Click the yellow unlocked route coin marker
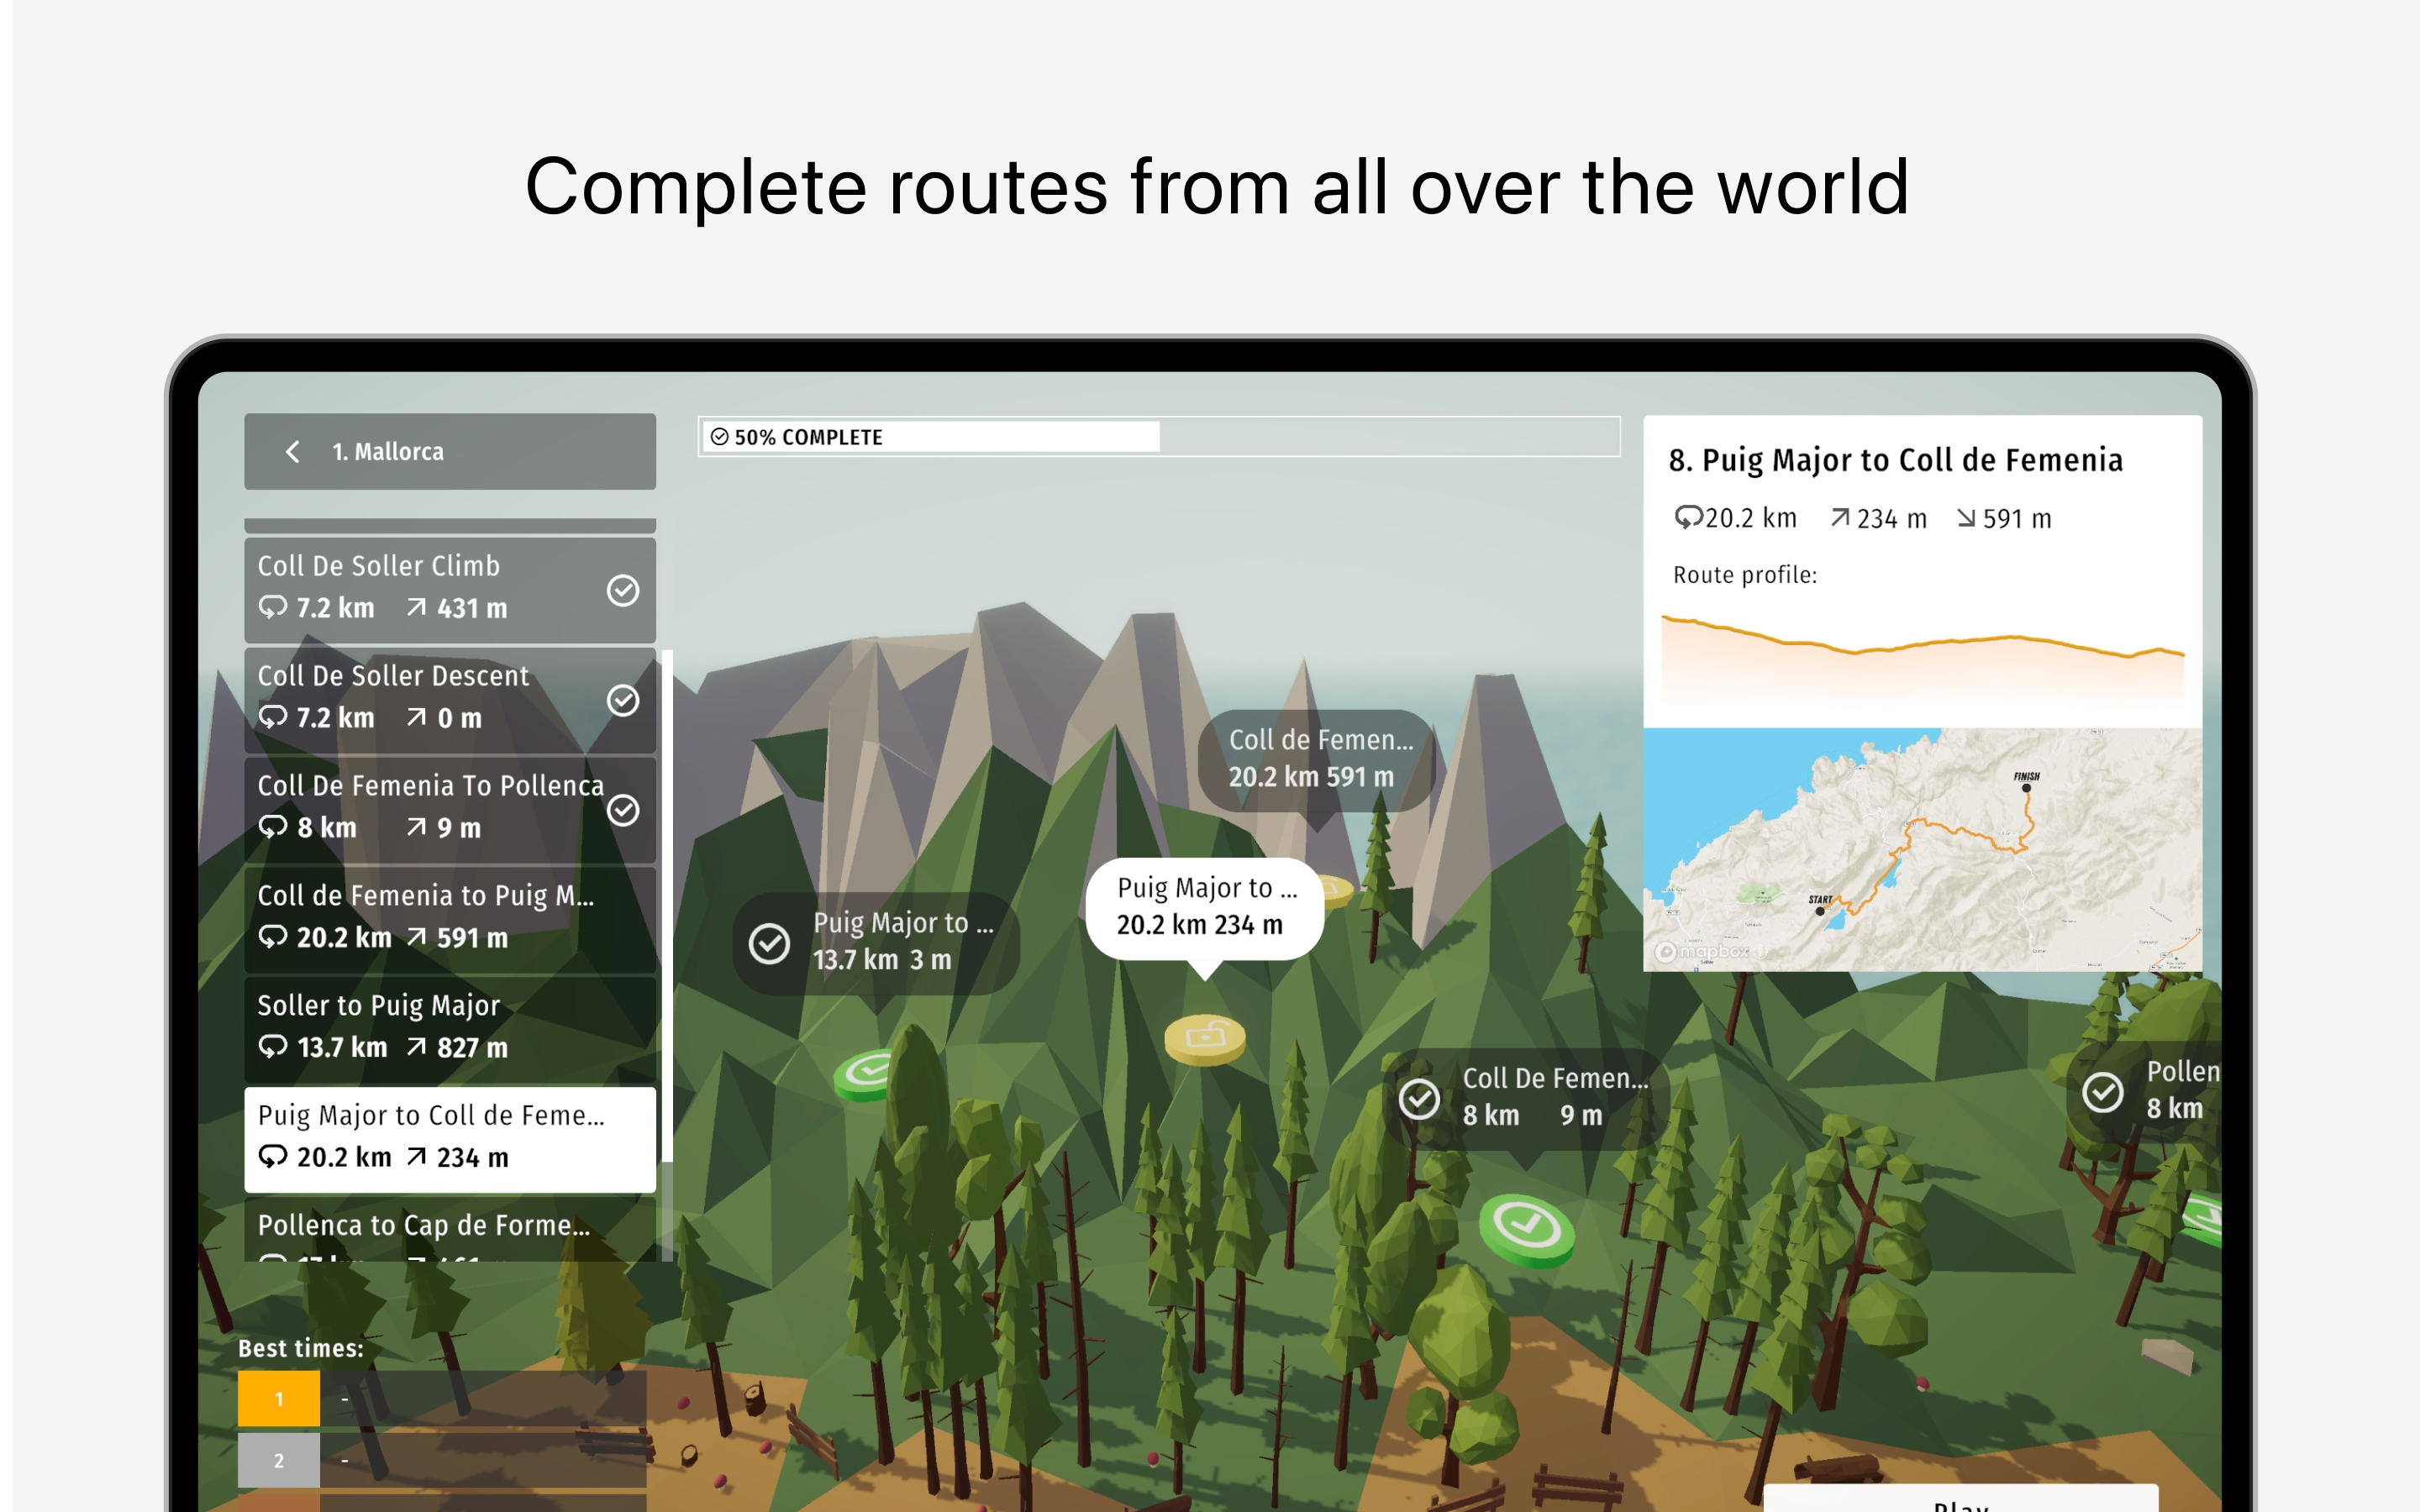Viewport: 2420px width, 1512px height. 1205,1039
